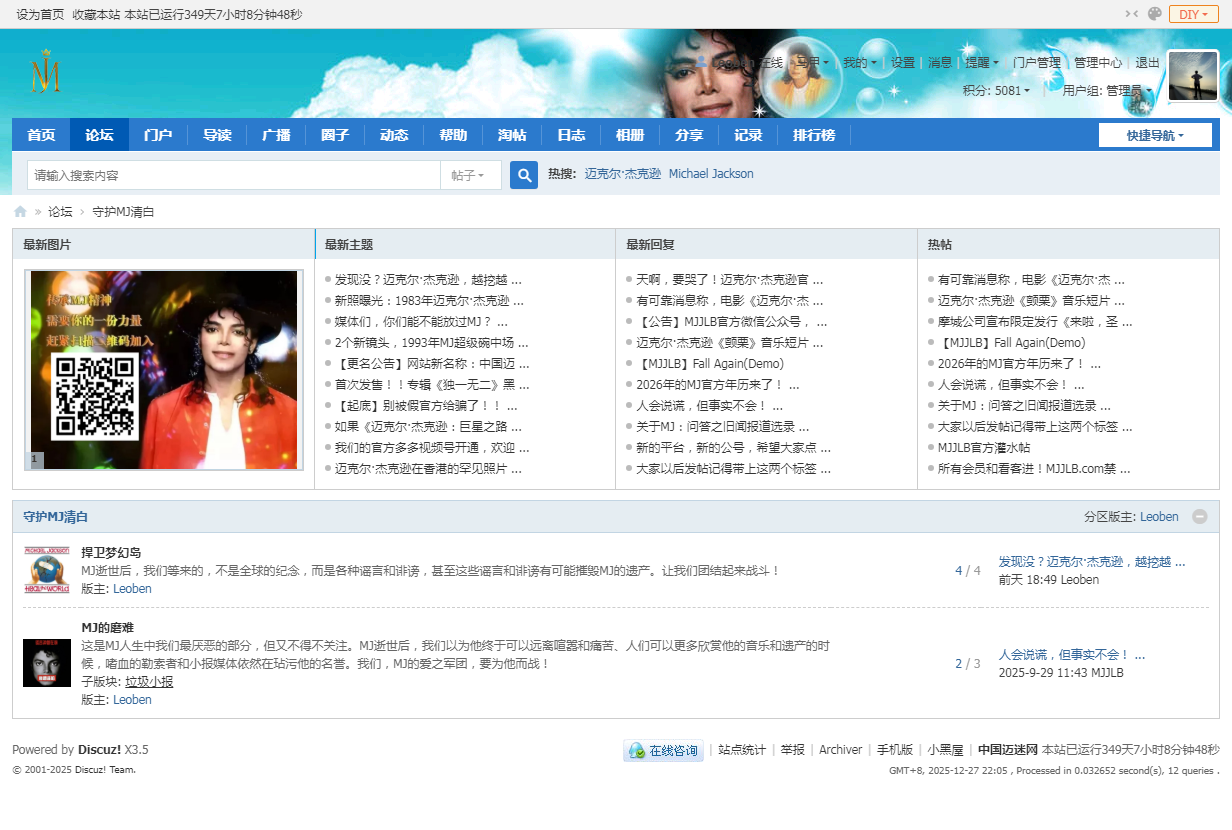Open the 垃圾小报 sub-forum link
The height and width of the screenshot is (830, 1232).
pos(149,682)
